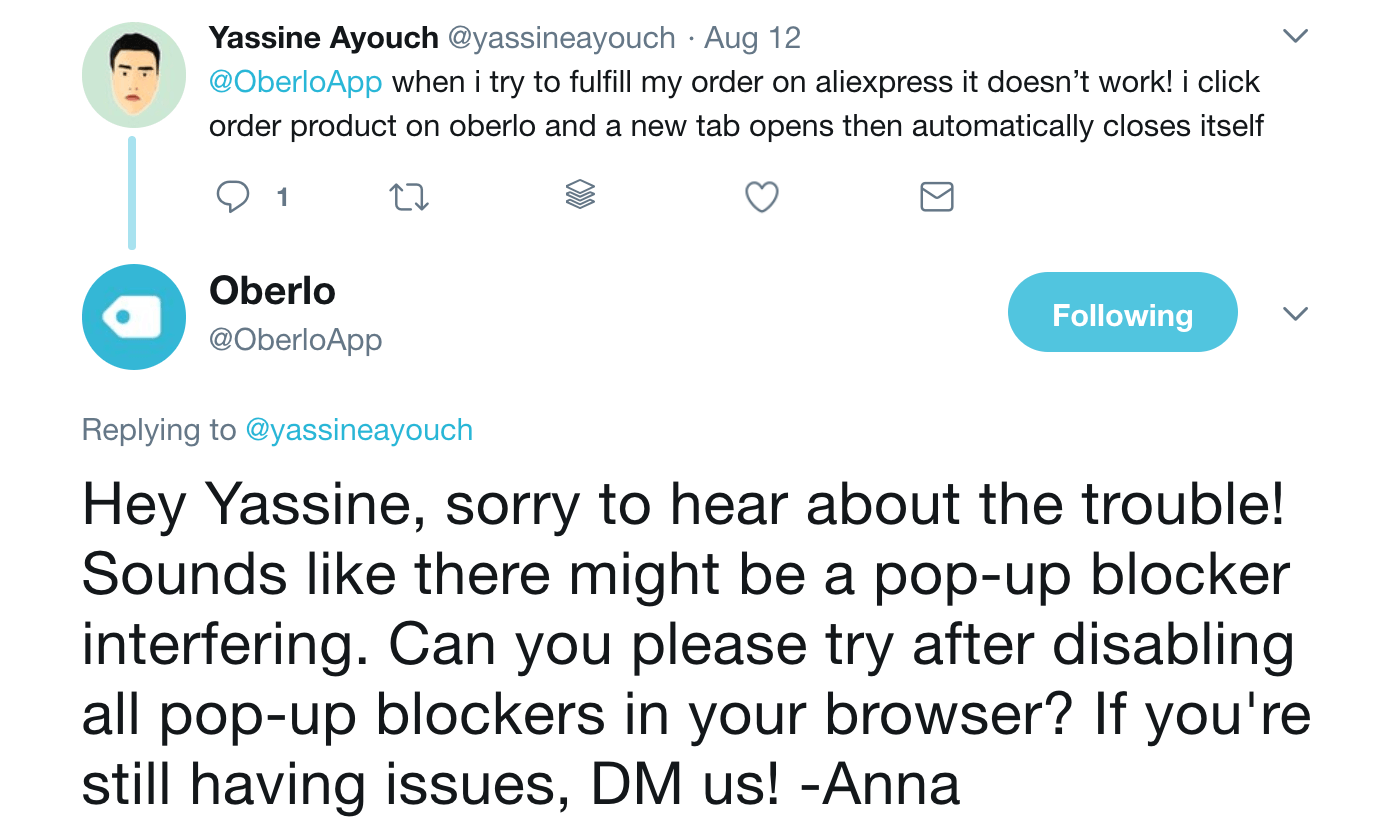
Task: Select the retweet icon under the tweet
Action: click(x=408, y=197)
